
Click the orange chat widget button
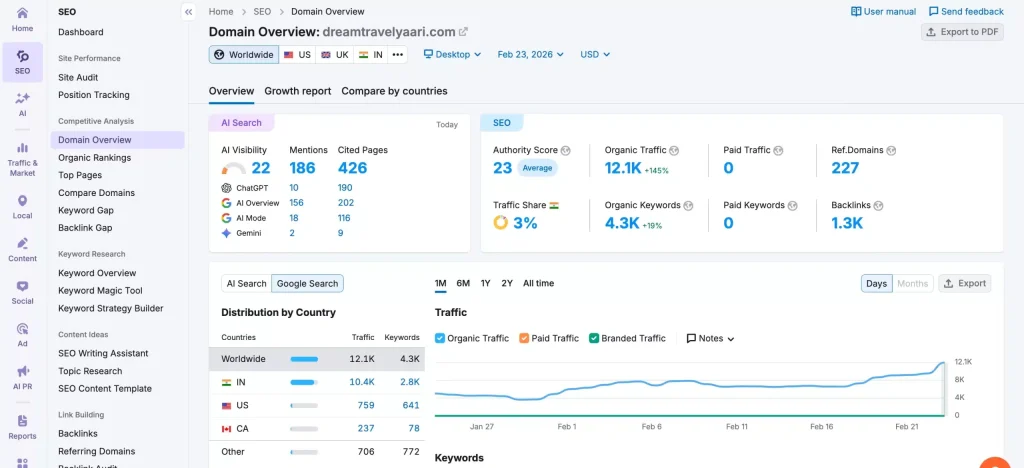[x=995, y=462]
